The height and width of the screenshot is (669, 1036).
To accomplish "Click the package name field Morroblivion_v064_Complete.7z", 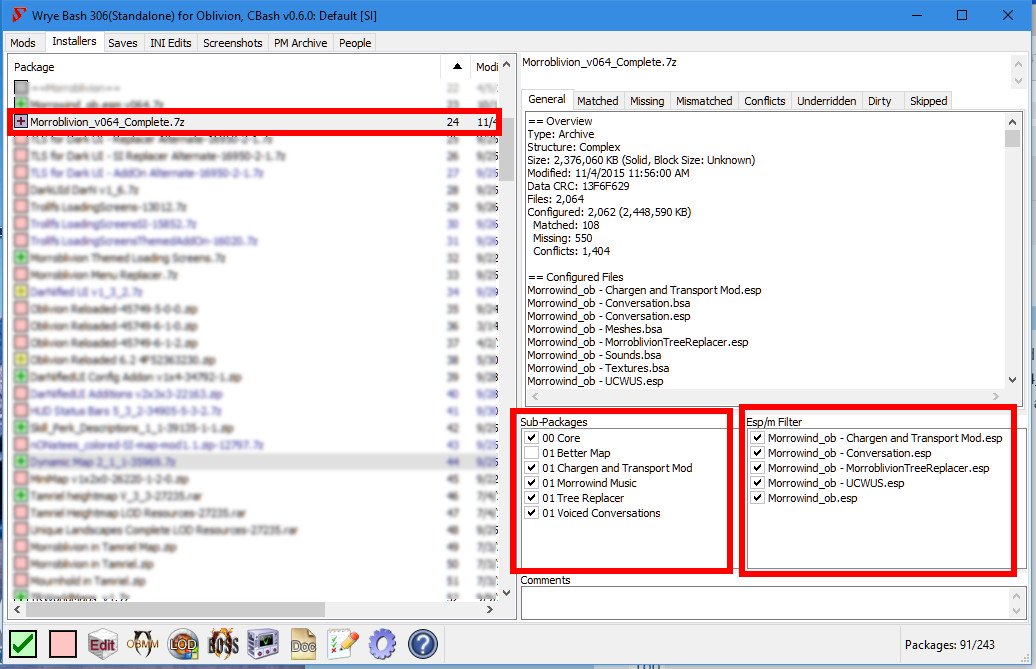I will (765, 71).
